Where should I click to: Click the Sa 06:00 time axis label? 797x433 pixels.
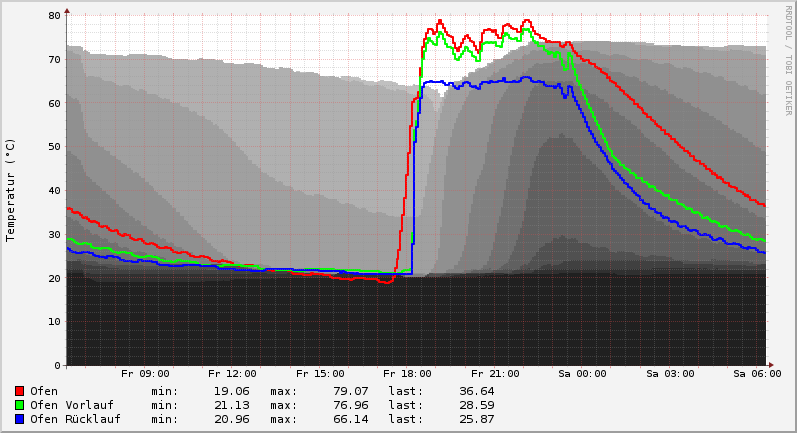click(x=756, y=374)
